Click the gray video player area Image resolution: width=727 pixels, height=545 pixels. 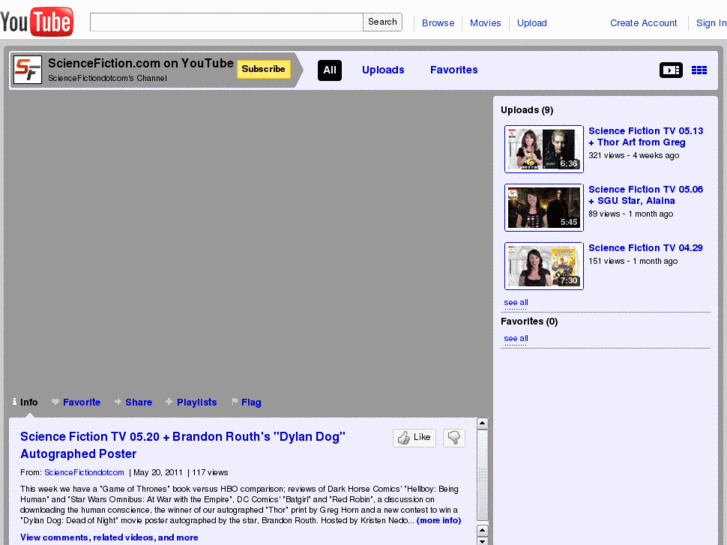(249, 241)
